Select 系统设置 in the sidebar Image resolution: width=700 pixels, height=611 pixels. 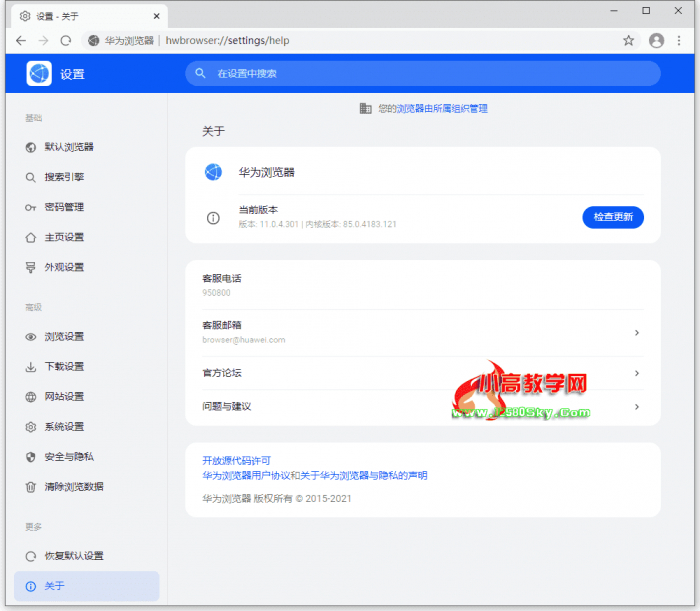point(87,427)
